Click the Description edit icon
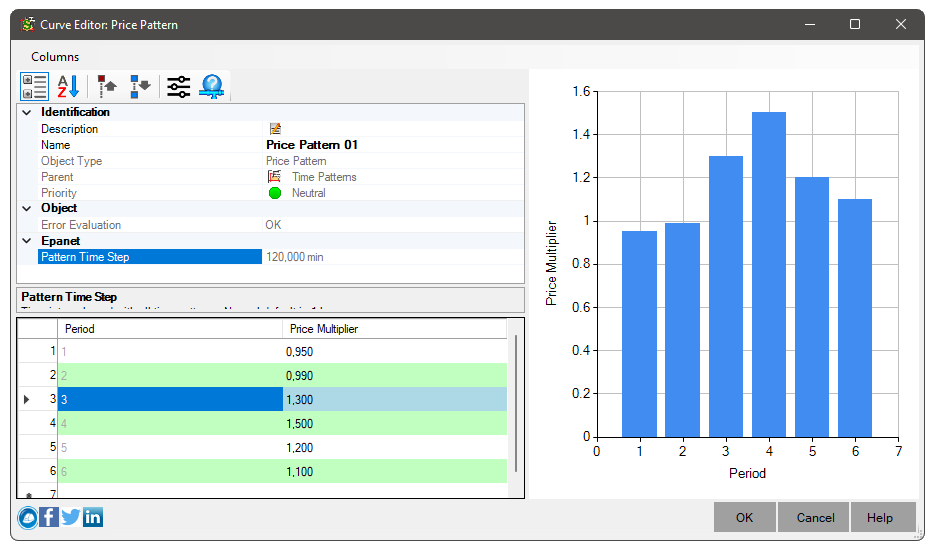Image resolution: width=937 pixels, height=553 pixels. pos(275,129)
